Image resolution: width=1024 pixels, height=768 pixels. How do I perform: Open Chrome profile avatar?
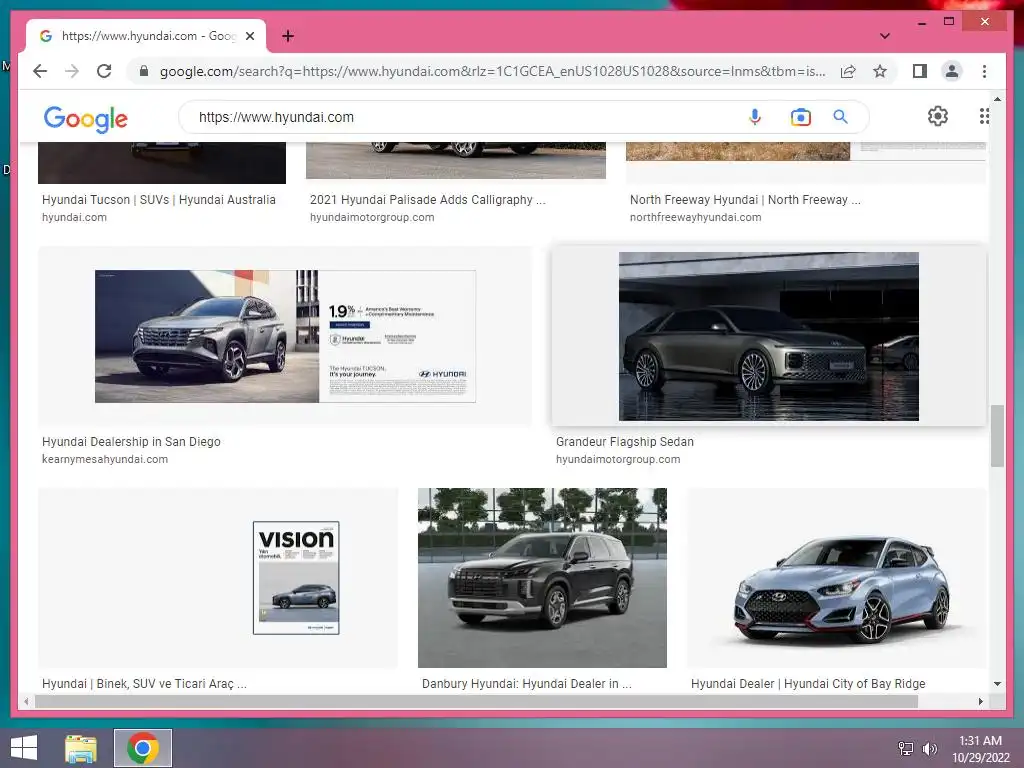[952, 71]
